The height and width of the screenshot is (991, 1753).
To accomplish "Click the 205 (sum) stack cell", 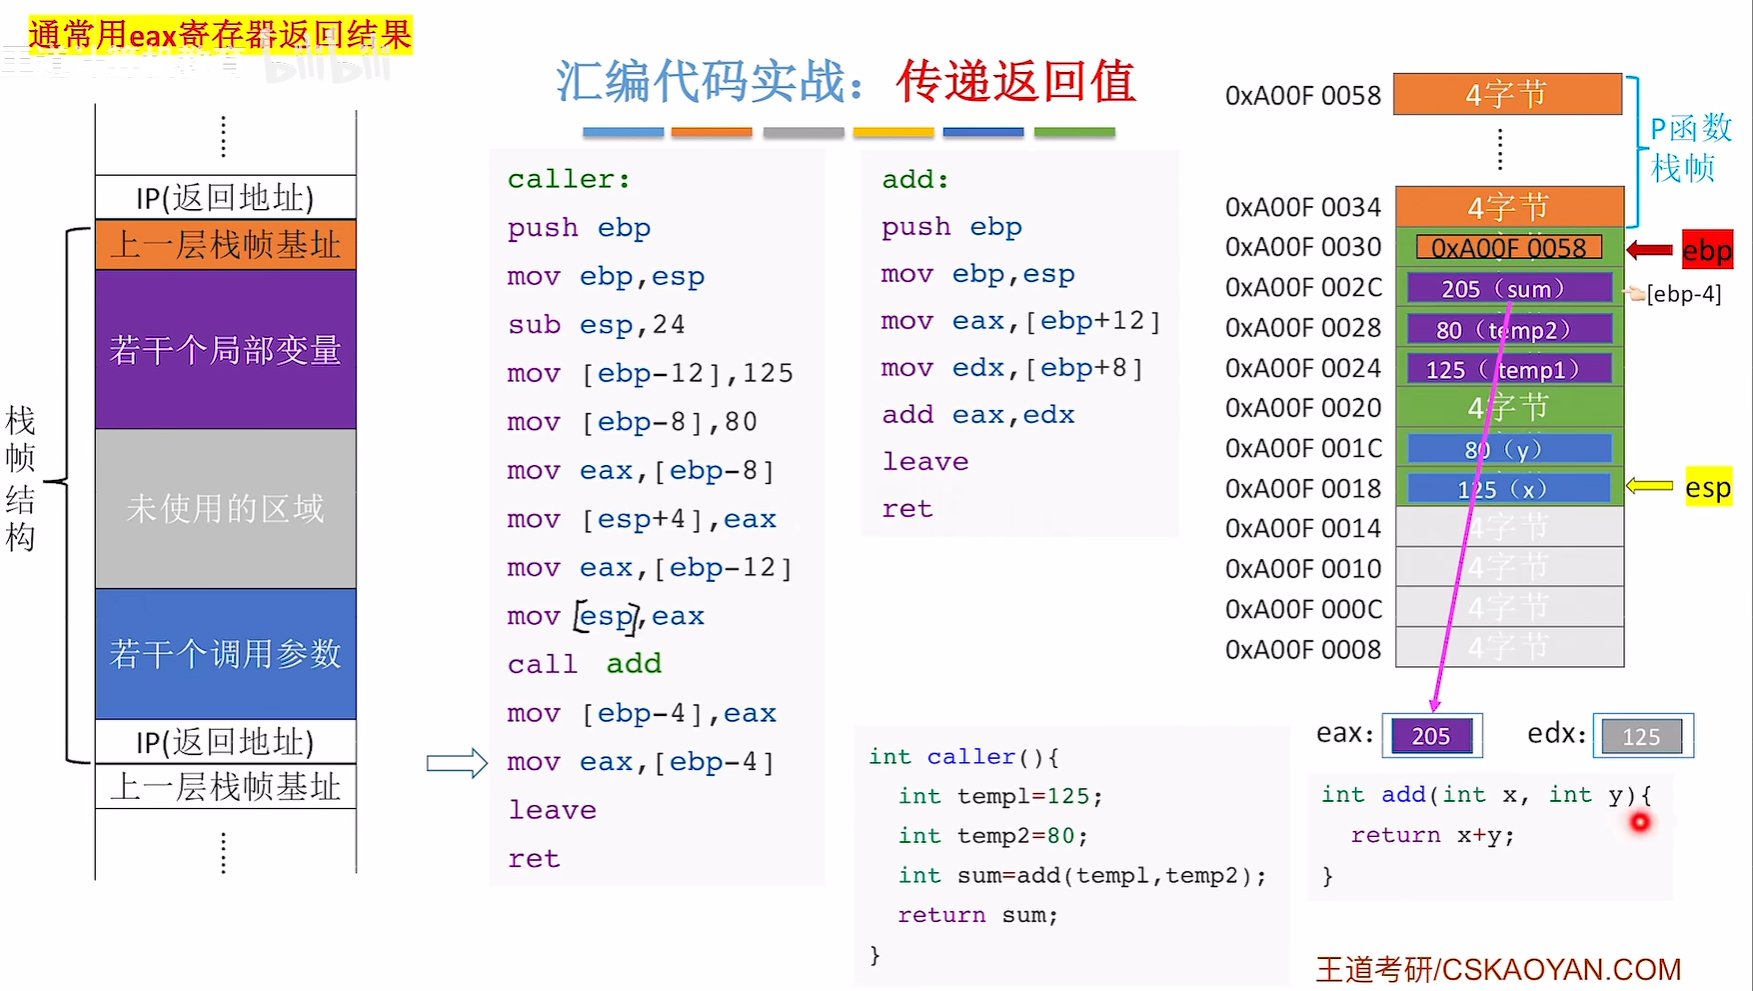I will click(x=1509, y=289).
